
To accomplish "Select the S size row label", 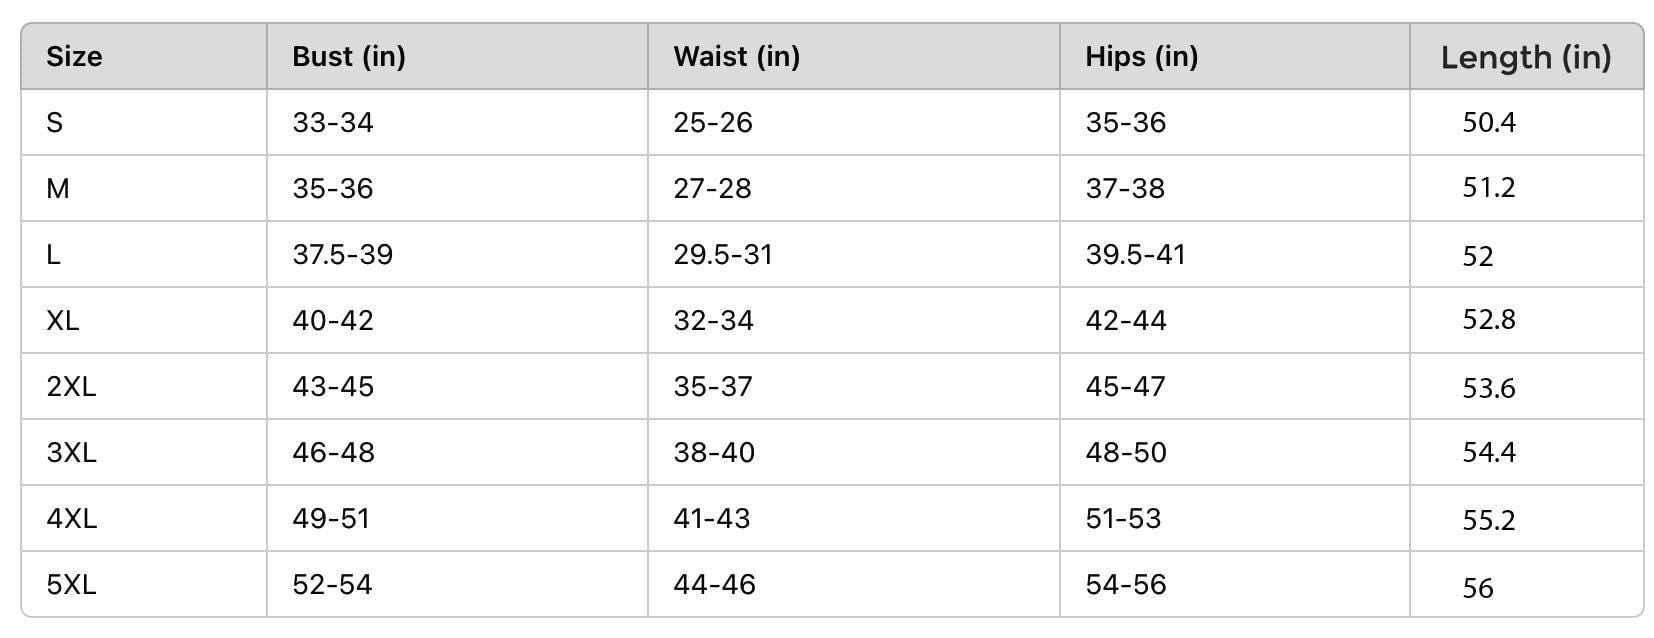I will point(55,123).
